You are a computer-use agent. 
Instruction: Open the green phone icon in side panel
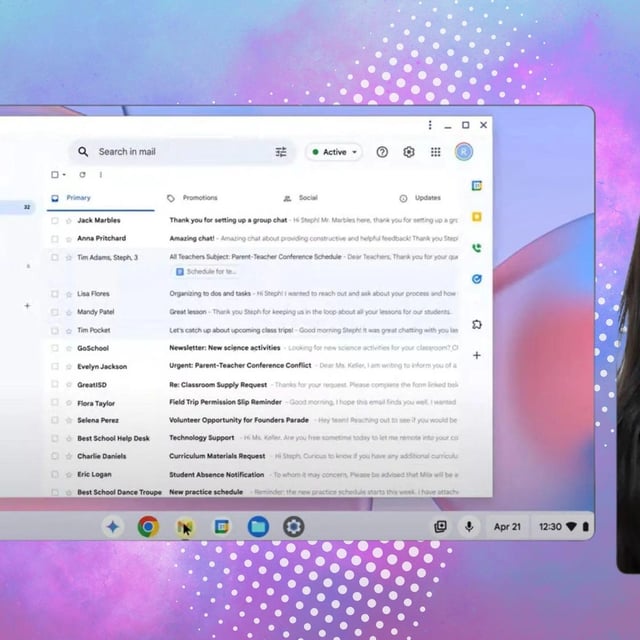pos(477,248)
